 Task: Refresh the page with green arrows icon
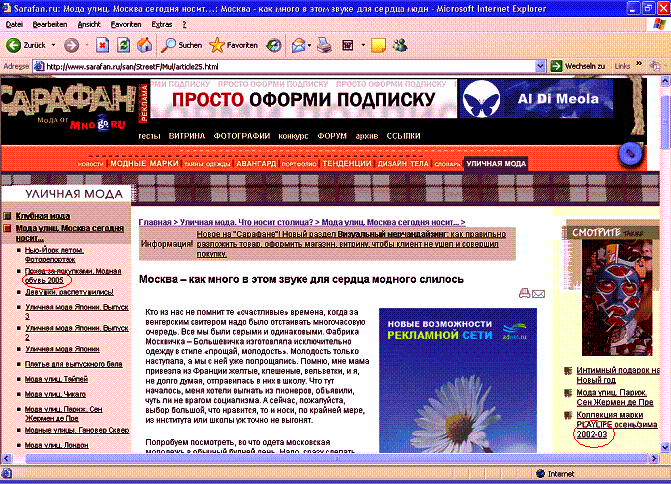(x=123, y=45)
